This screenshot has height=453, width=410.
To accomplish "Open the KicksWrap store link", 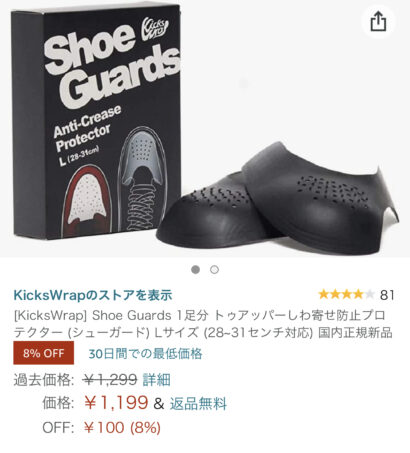I will pyautogui.click(x=93, y=295).
